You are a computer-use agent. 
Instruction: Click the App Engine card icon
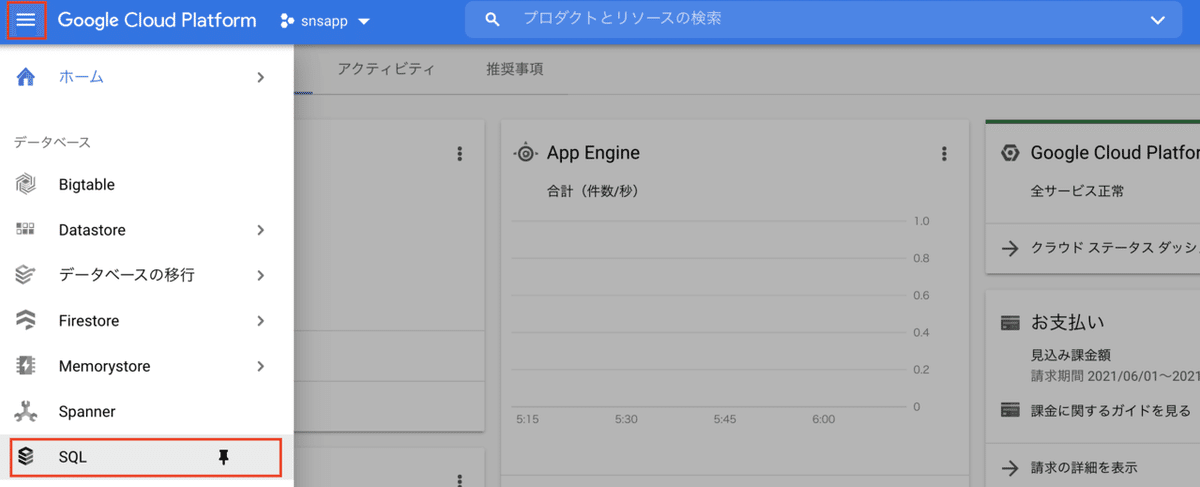click(525, 153)
